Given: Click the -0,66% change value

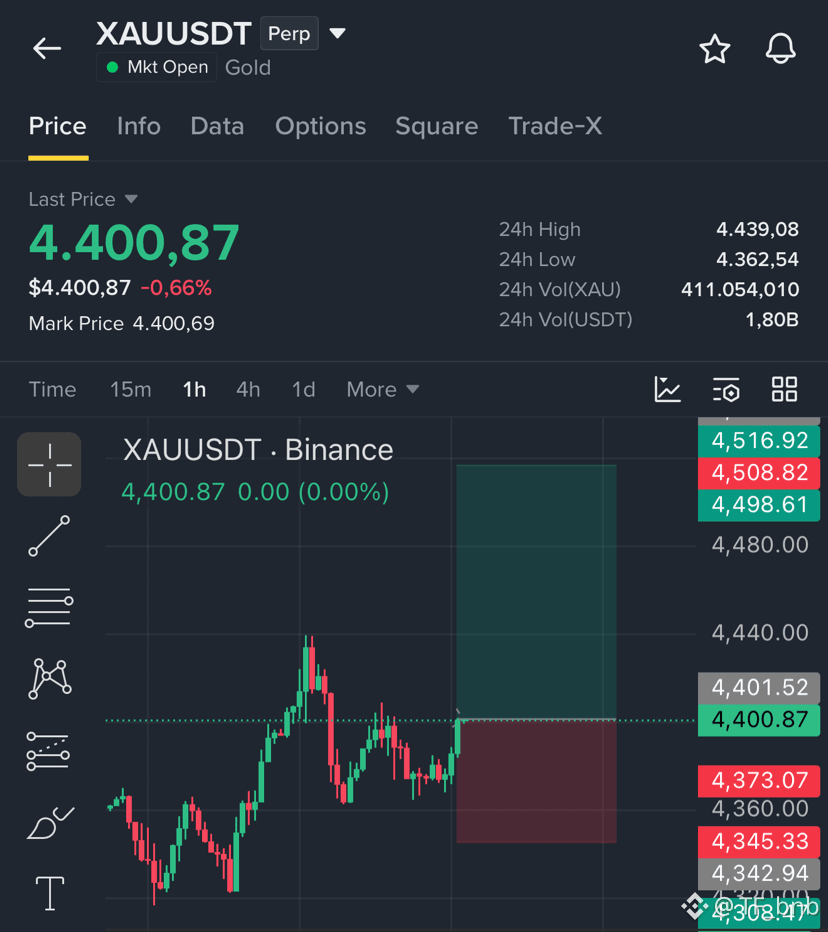Looking at the screenshot, I should tap(176, 288).
